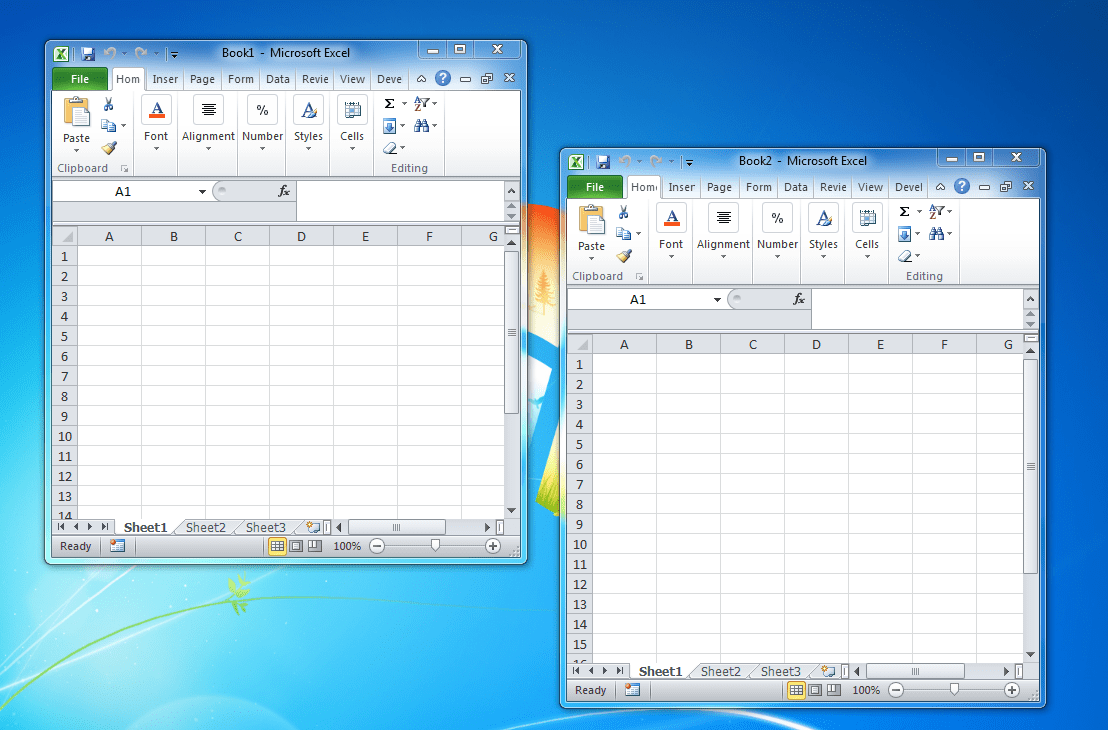The image size is (1108, 730).
Task: Click AutoSum sigma icon in Book1
Action: click(x=389, y=104)
